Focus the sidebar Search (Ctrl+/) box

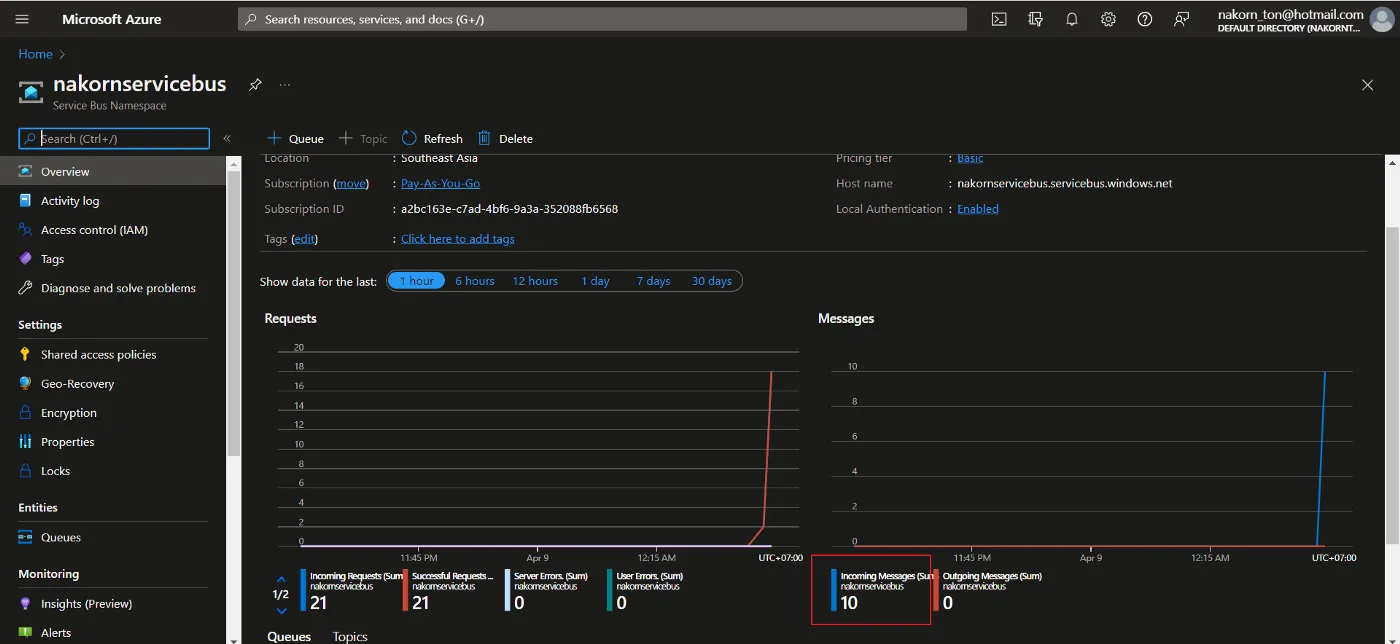click(x=114, y=139)
